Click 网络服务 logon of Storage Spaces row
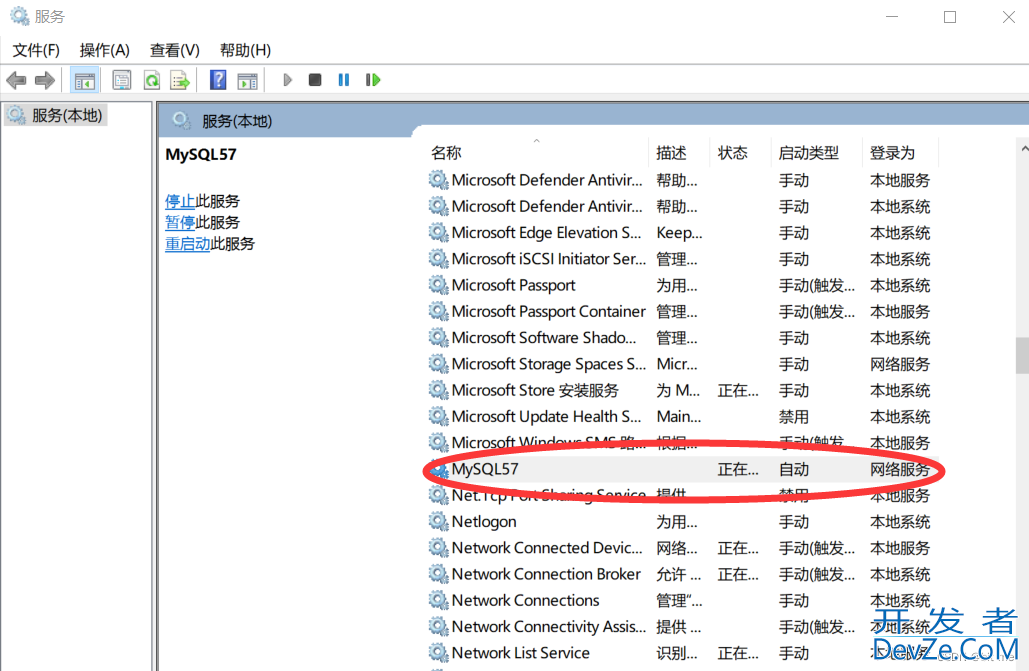Image resolution: width=1029 pixels, height=671 pixels. click(900, 364)
